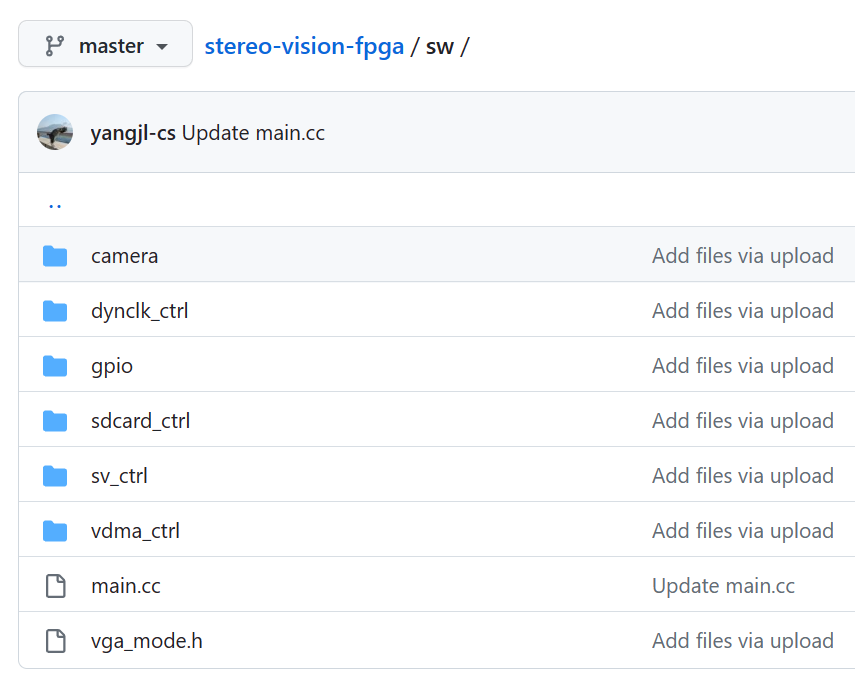Image resolution: width=855 pixels, height=686 pixels.
Task: Open yangjl-cs author profile link
Action: (x=133, y=133)
